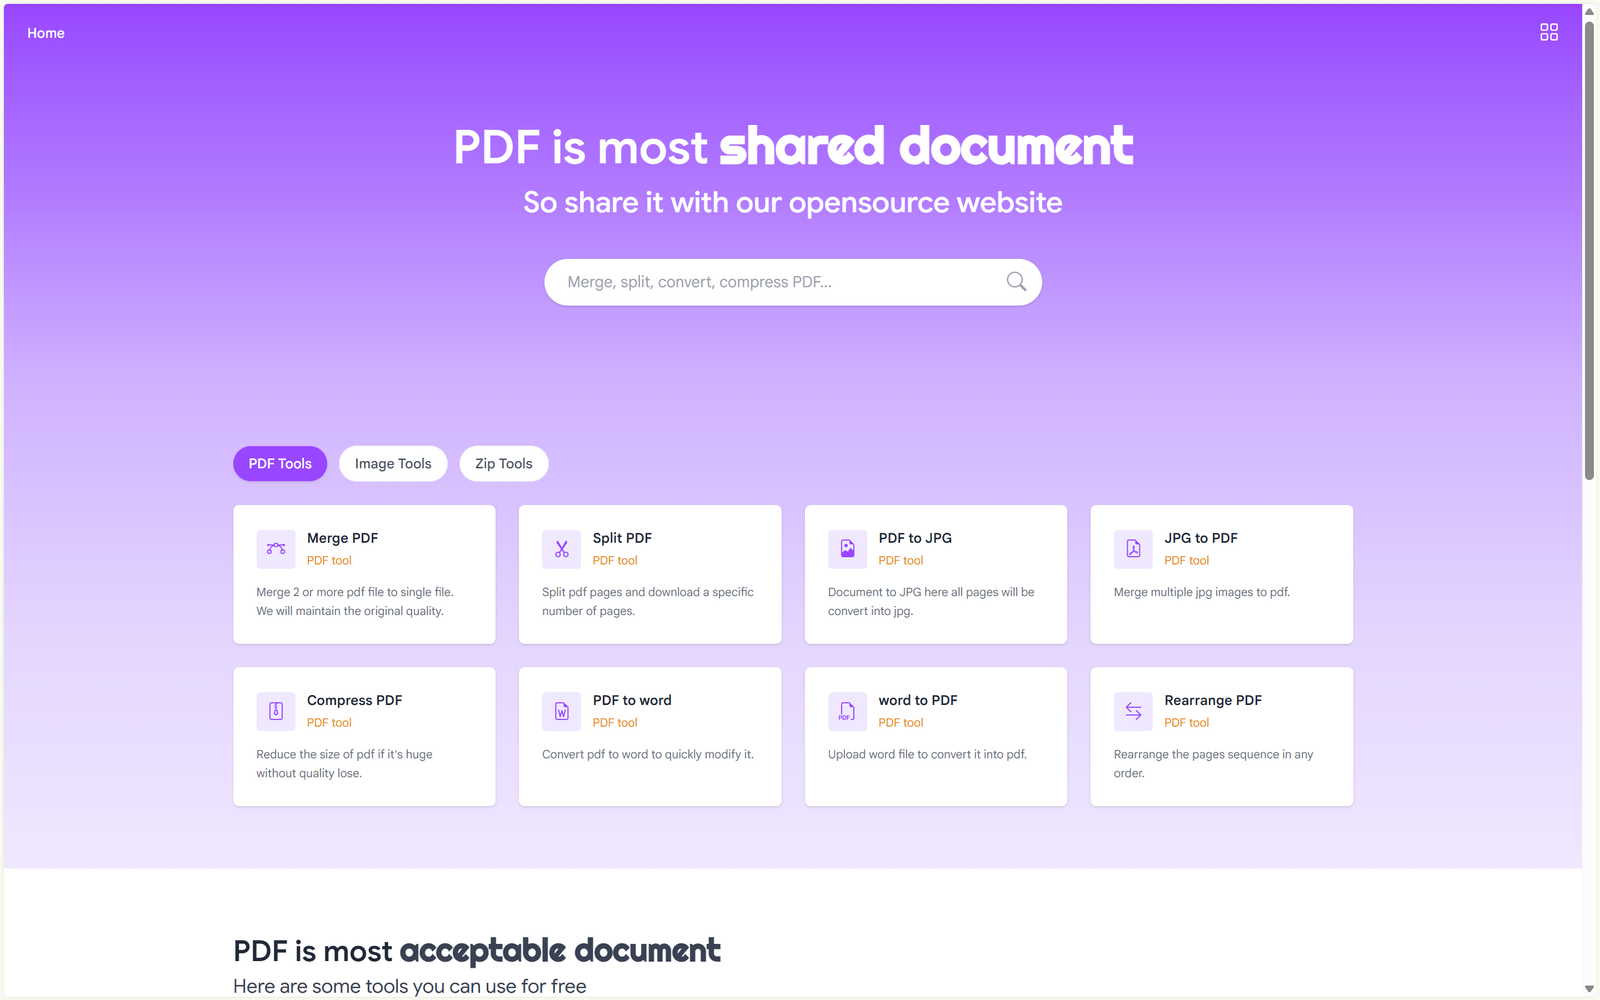Image resolution: width=1600 pixels, height=1000 pixels.
Task: Click 'PDF tool' label under Rearrange PDF
Action: pyautogui.click(x=1186, y=723)
